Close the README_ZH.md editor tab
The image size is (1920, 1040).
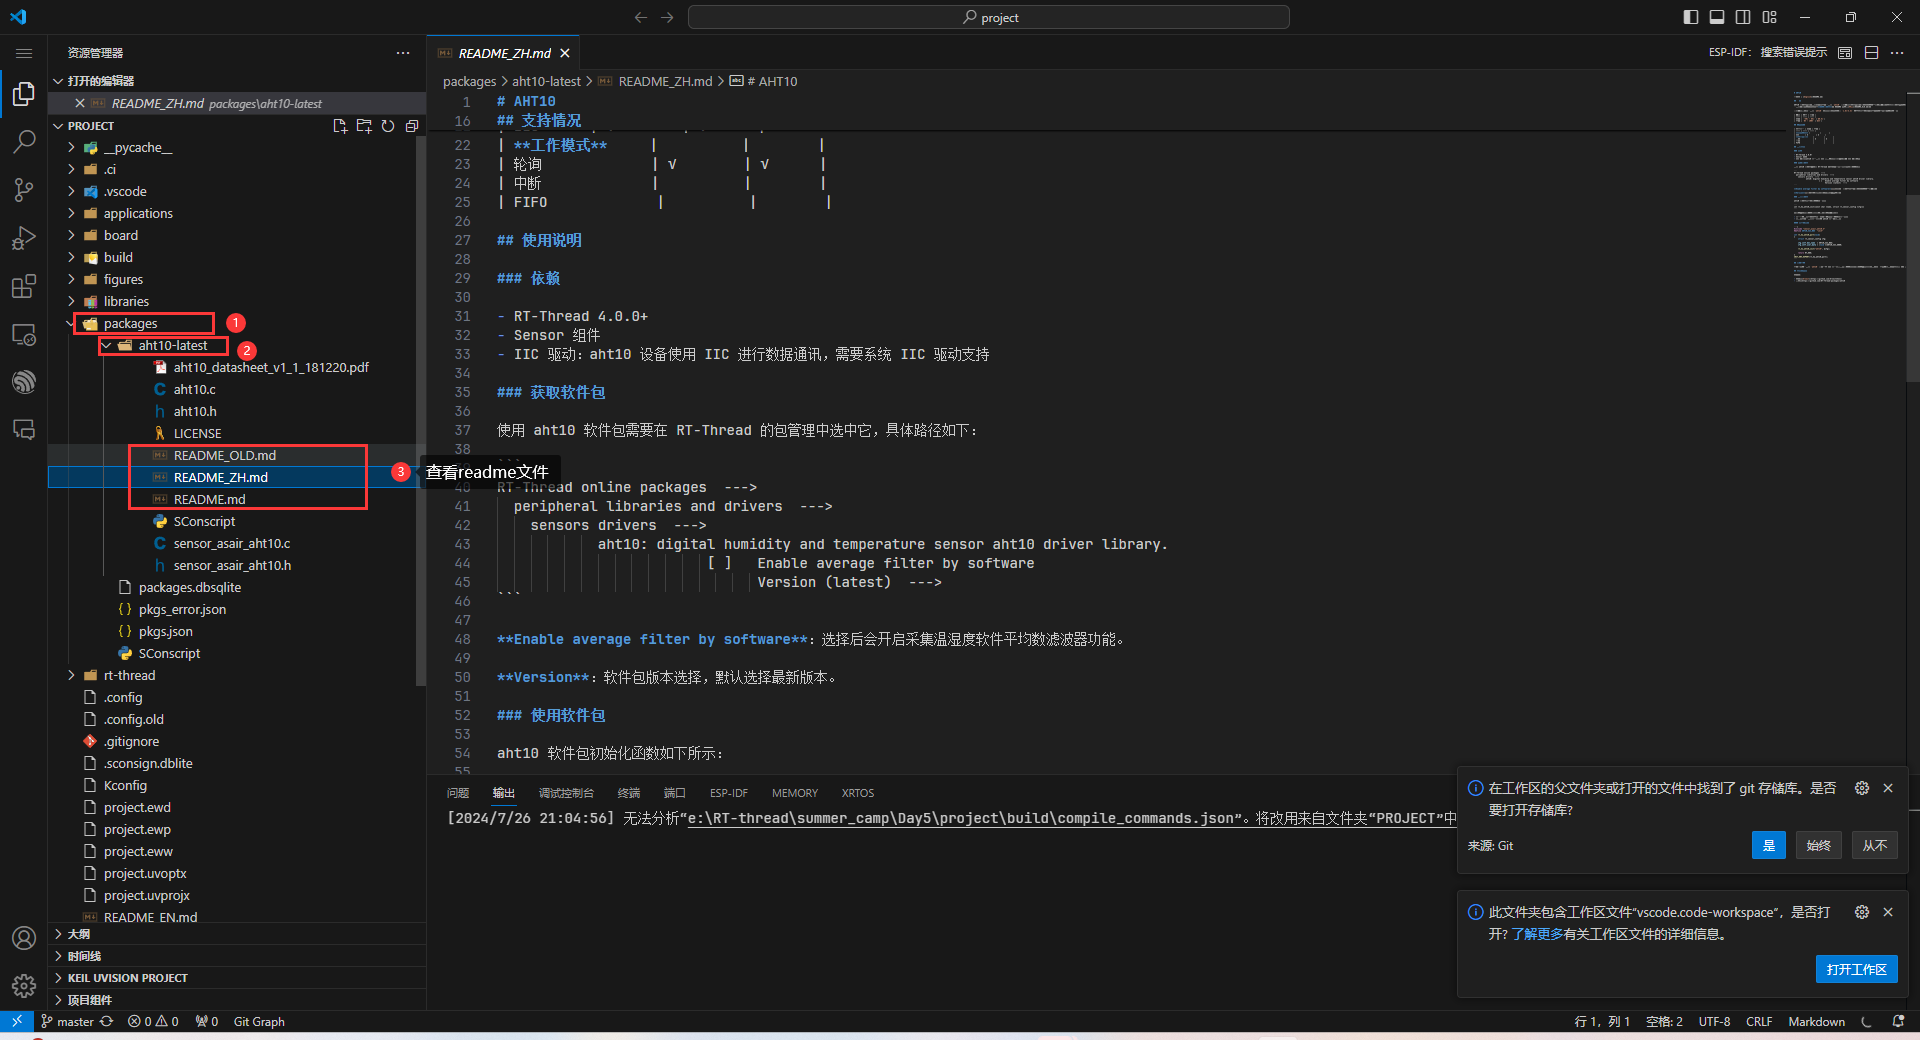point(565,53)
